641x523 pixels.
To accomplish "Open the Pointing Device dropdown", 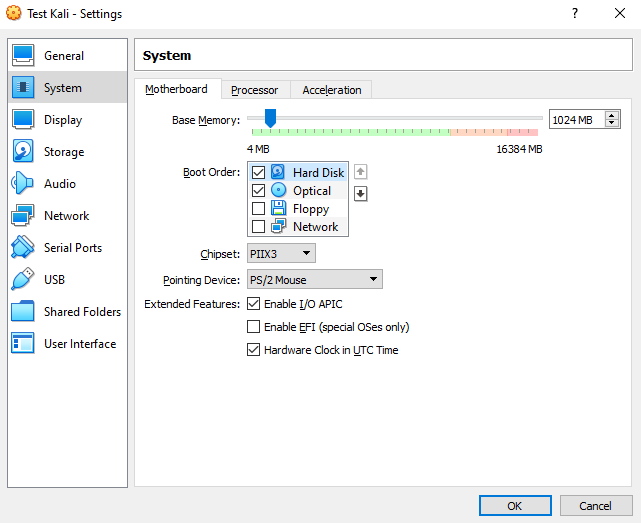I will pyautogui.click(x=314, y=280).
